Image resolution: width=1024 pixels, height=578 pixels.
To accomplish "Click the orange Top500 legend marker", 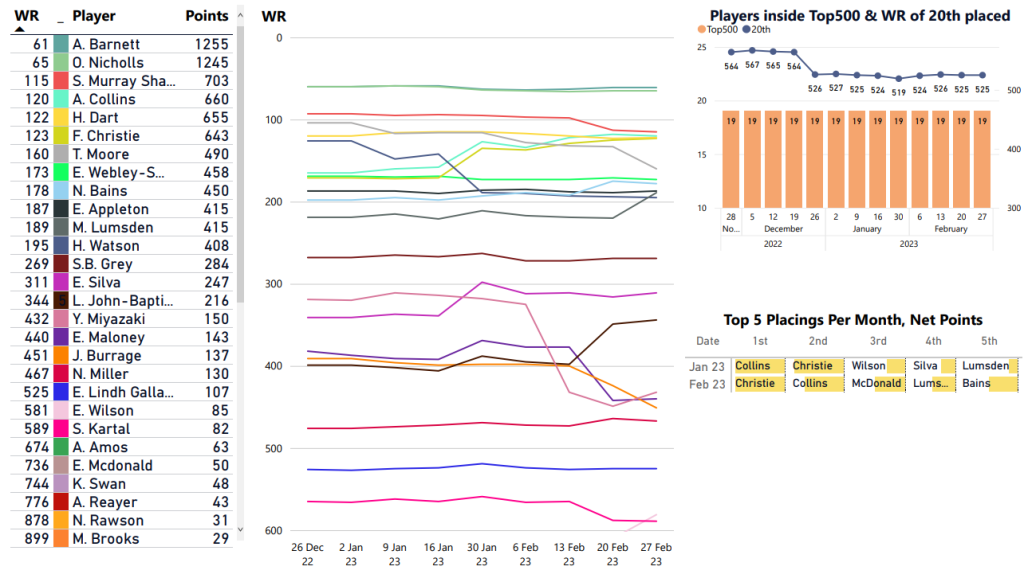I will point(703,30).
